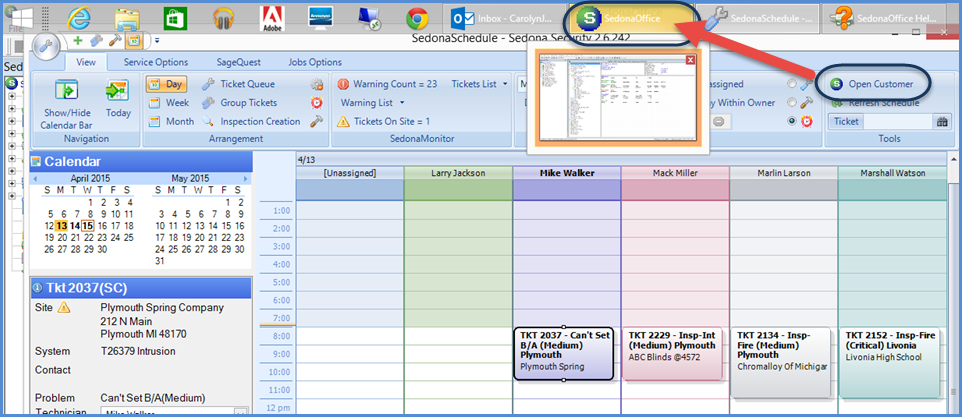Open the Technician Mike Walker dropdown
962x417 pixels.
point(241,413)
